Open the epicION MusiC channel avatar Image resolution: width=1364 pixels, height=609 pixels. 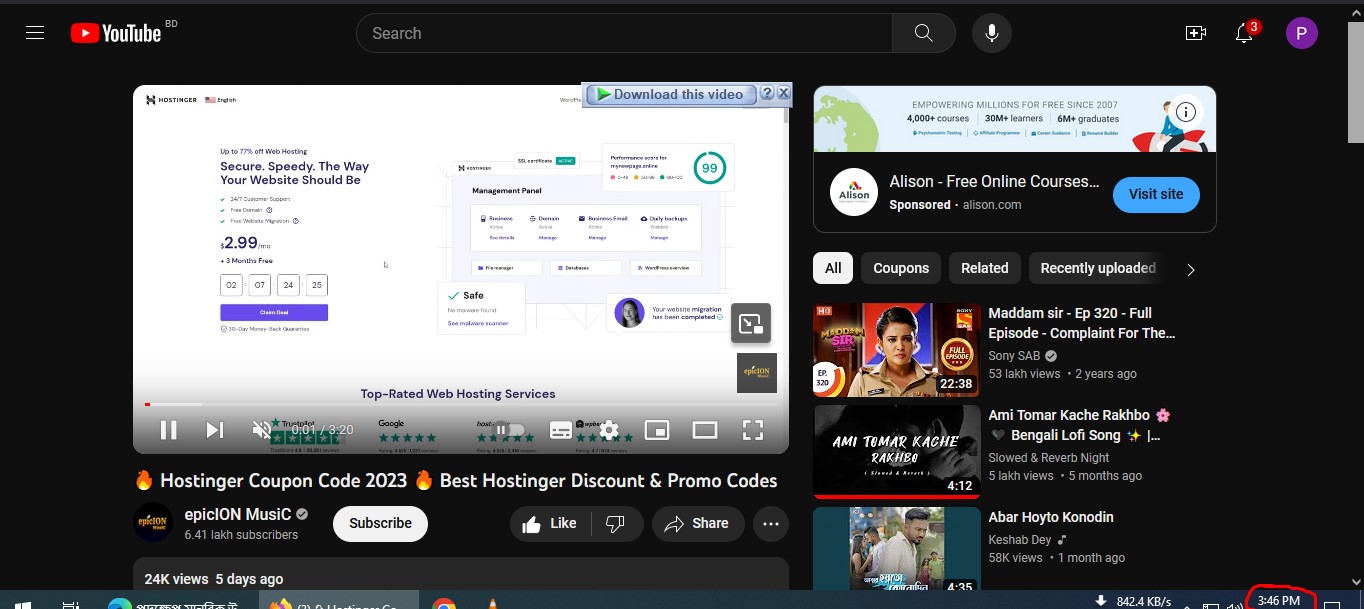pos(153,523)
